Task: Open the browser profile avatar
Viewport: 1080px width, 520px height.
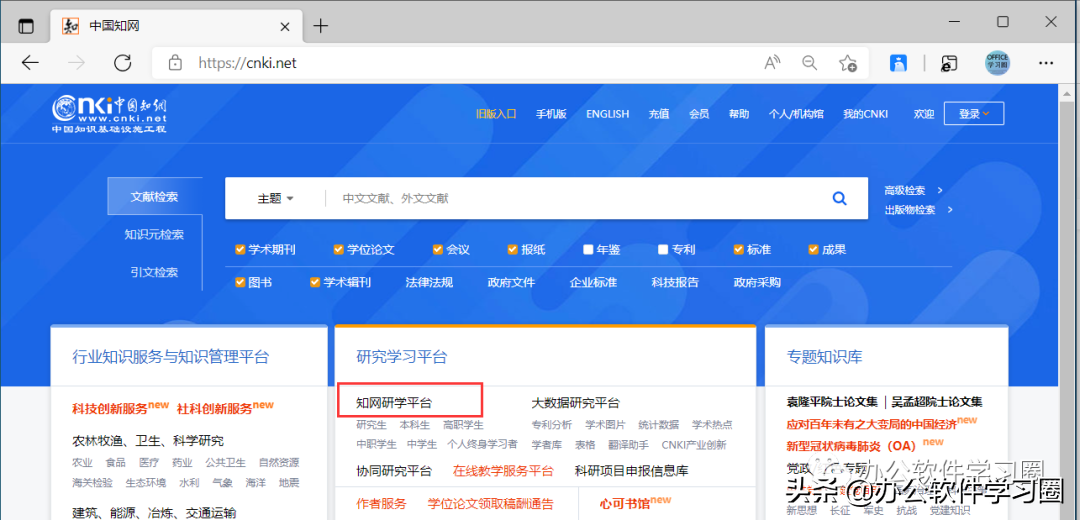Action: [997, 63]
